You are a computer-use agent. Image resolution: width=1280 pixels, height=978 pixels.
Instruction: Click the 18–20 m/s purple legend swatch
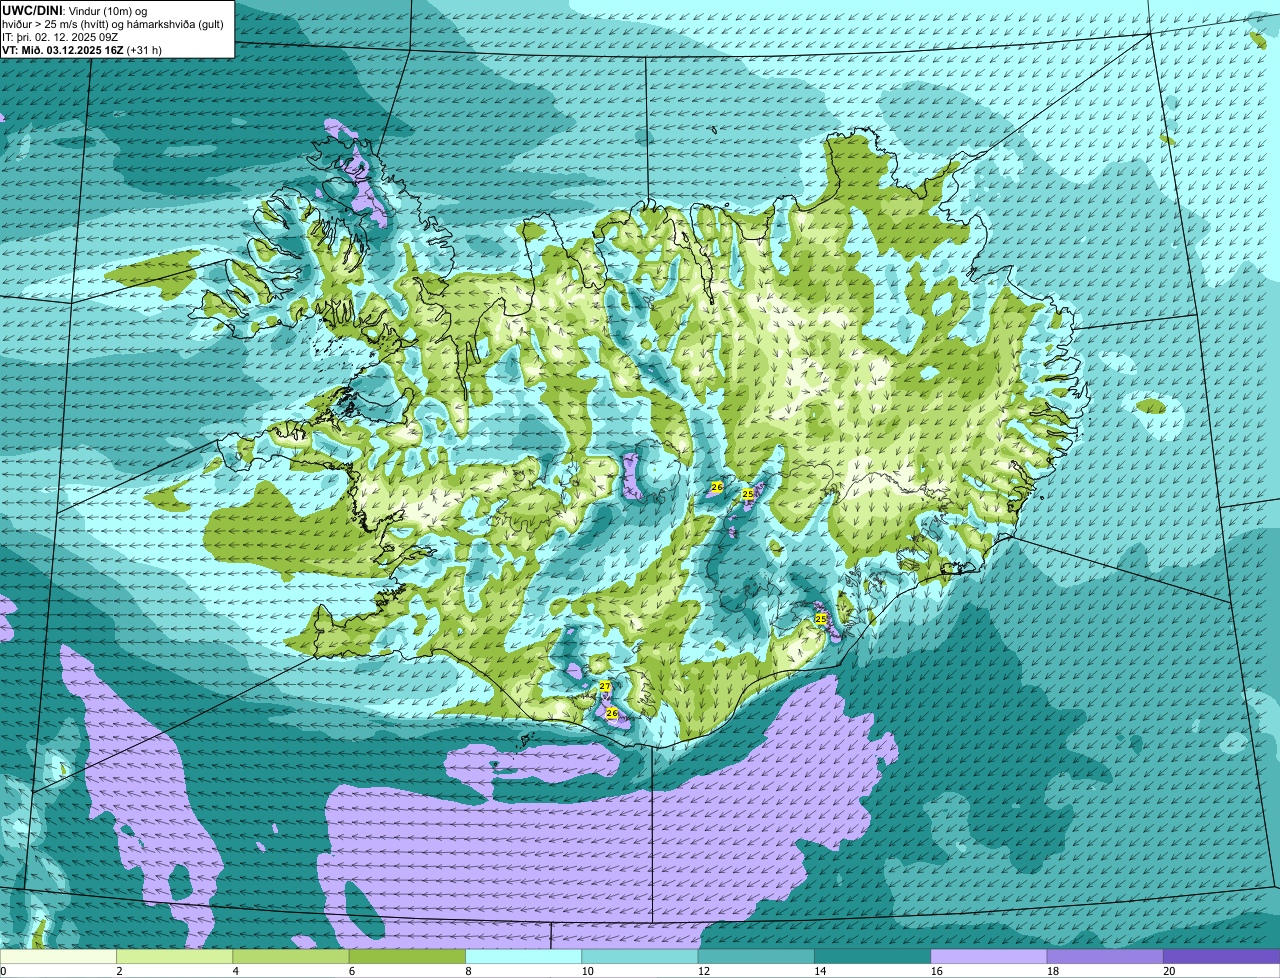pyautogui.click(x=1105, y=956)
